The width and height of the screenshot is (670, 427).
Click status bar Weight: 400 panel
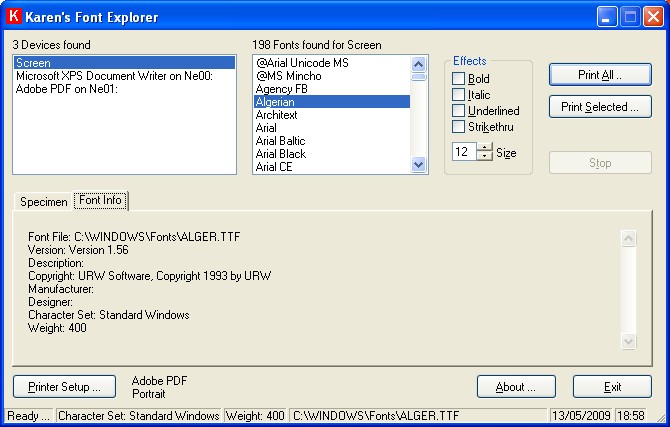[255, 415]
